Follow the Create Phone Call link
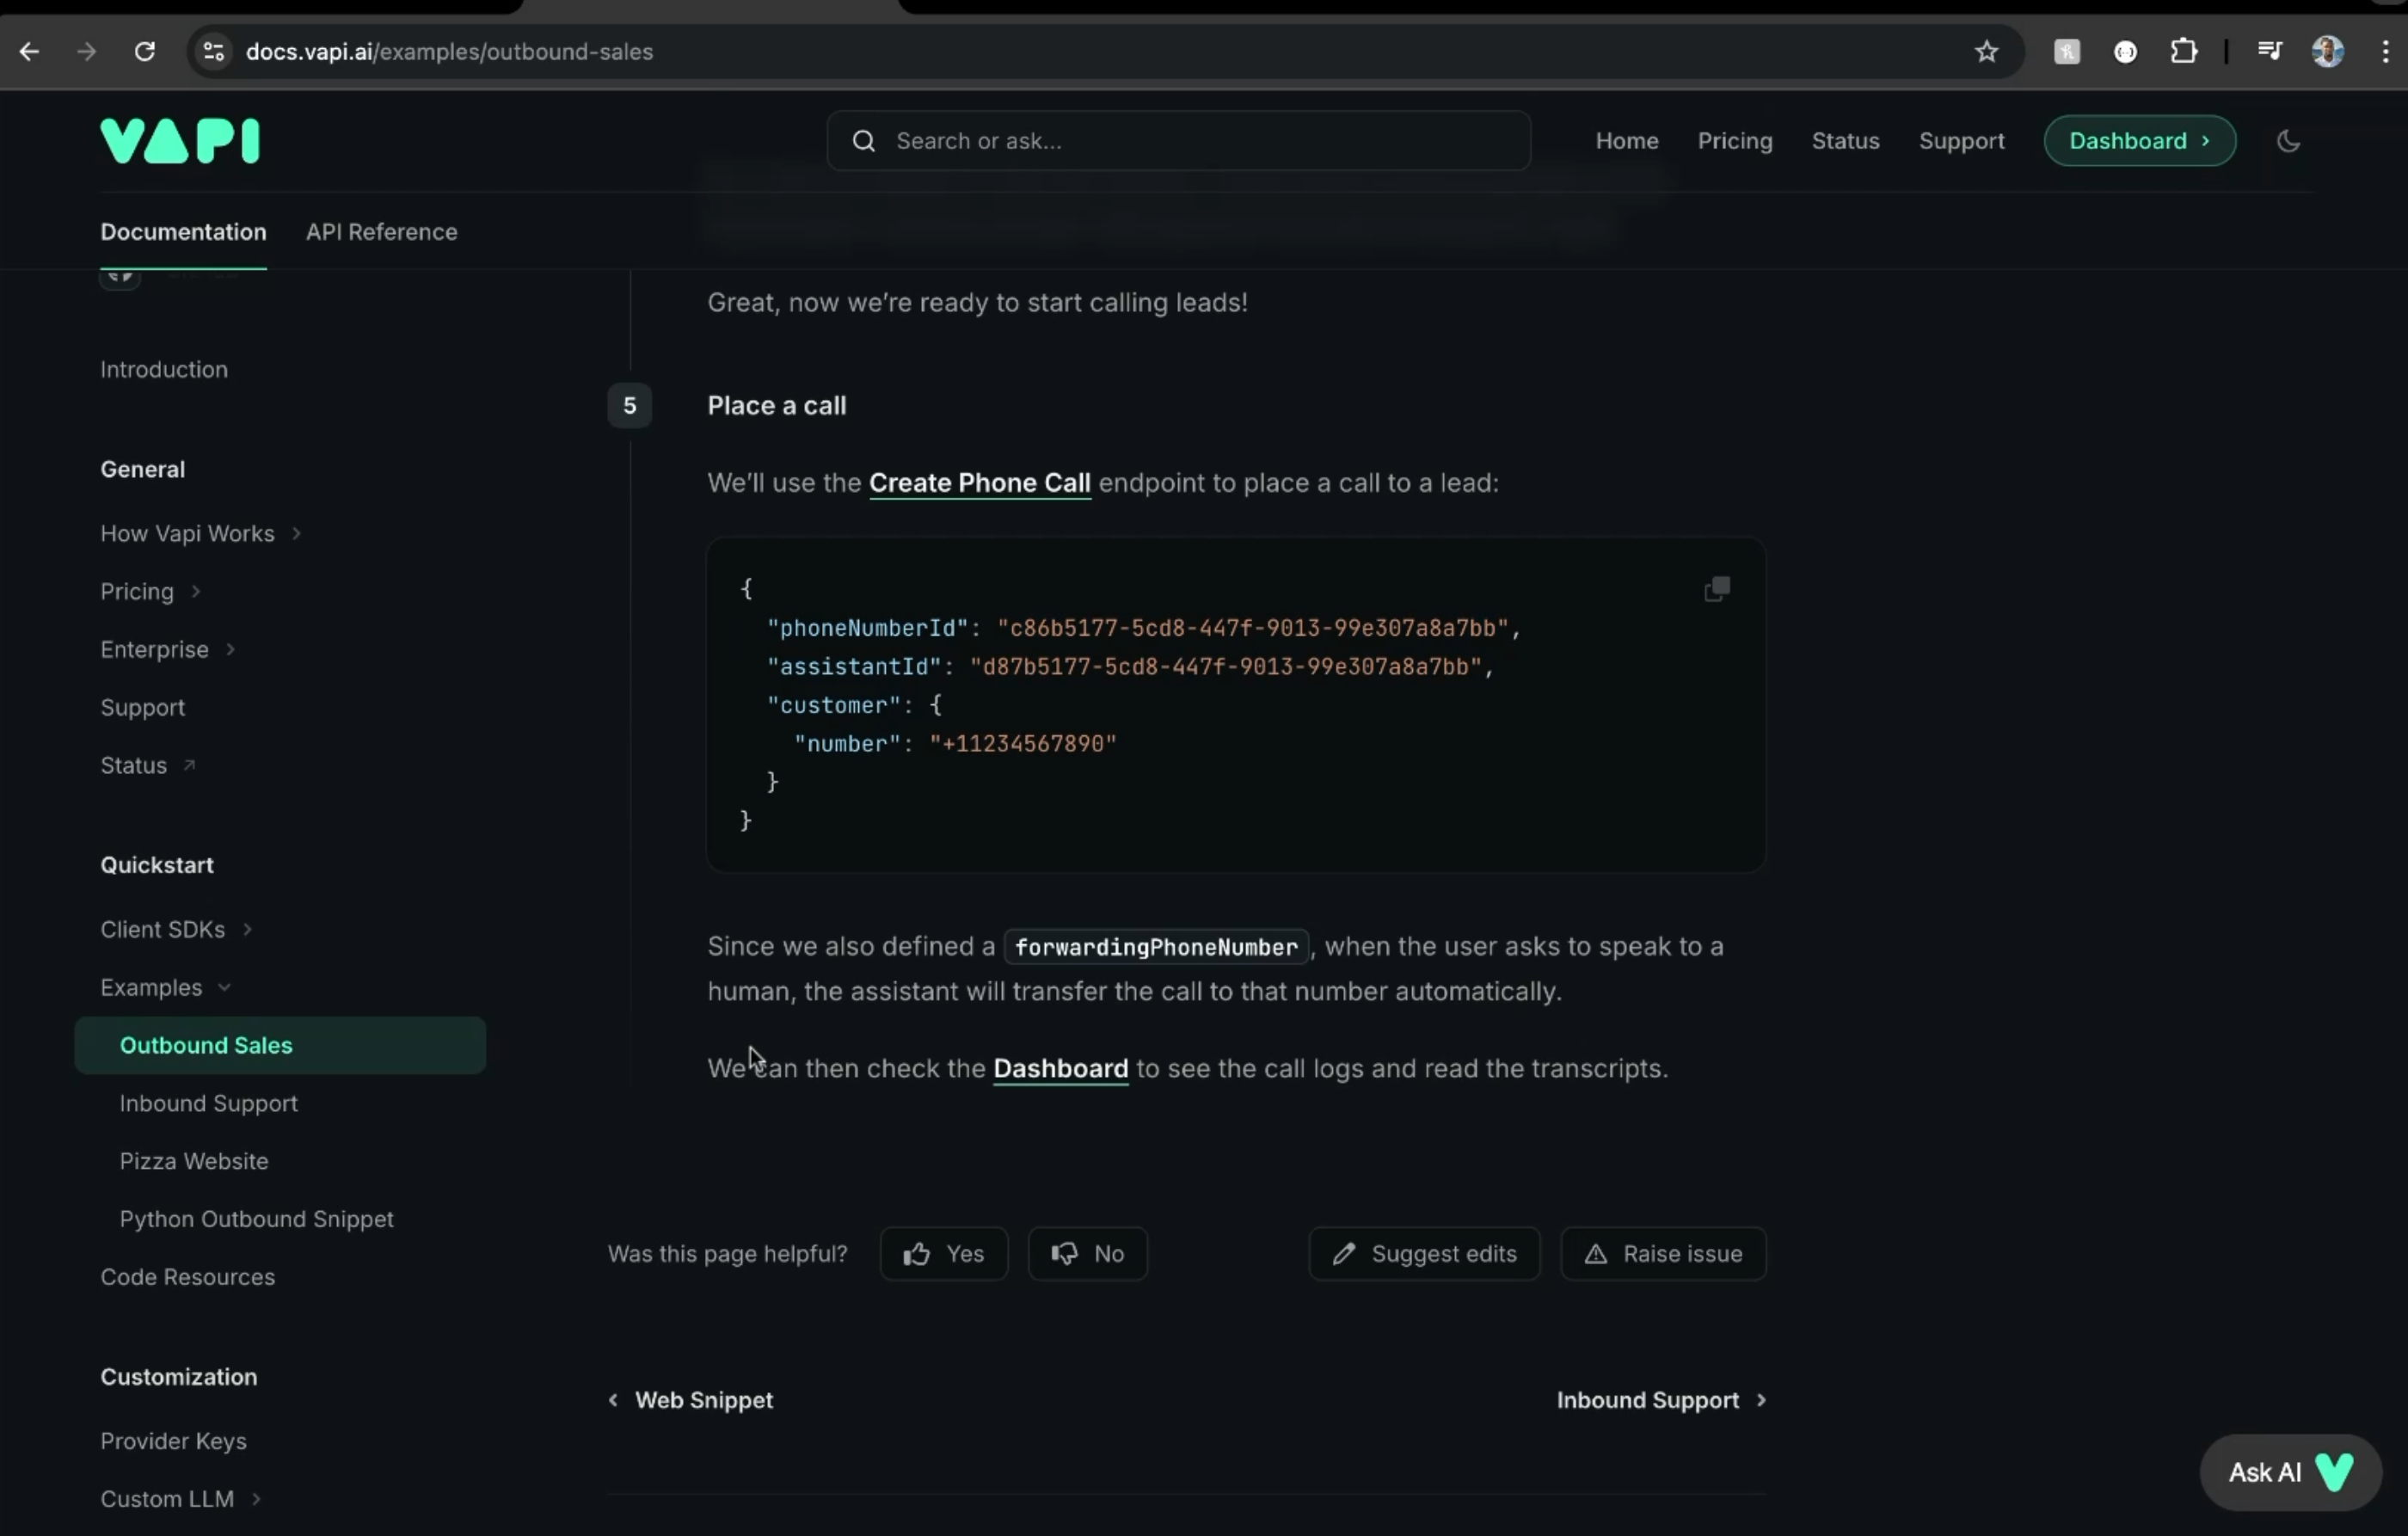The width and height of the screenshot is (2408, 1536). (979, 483)
